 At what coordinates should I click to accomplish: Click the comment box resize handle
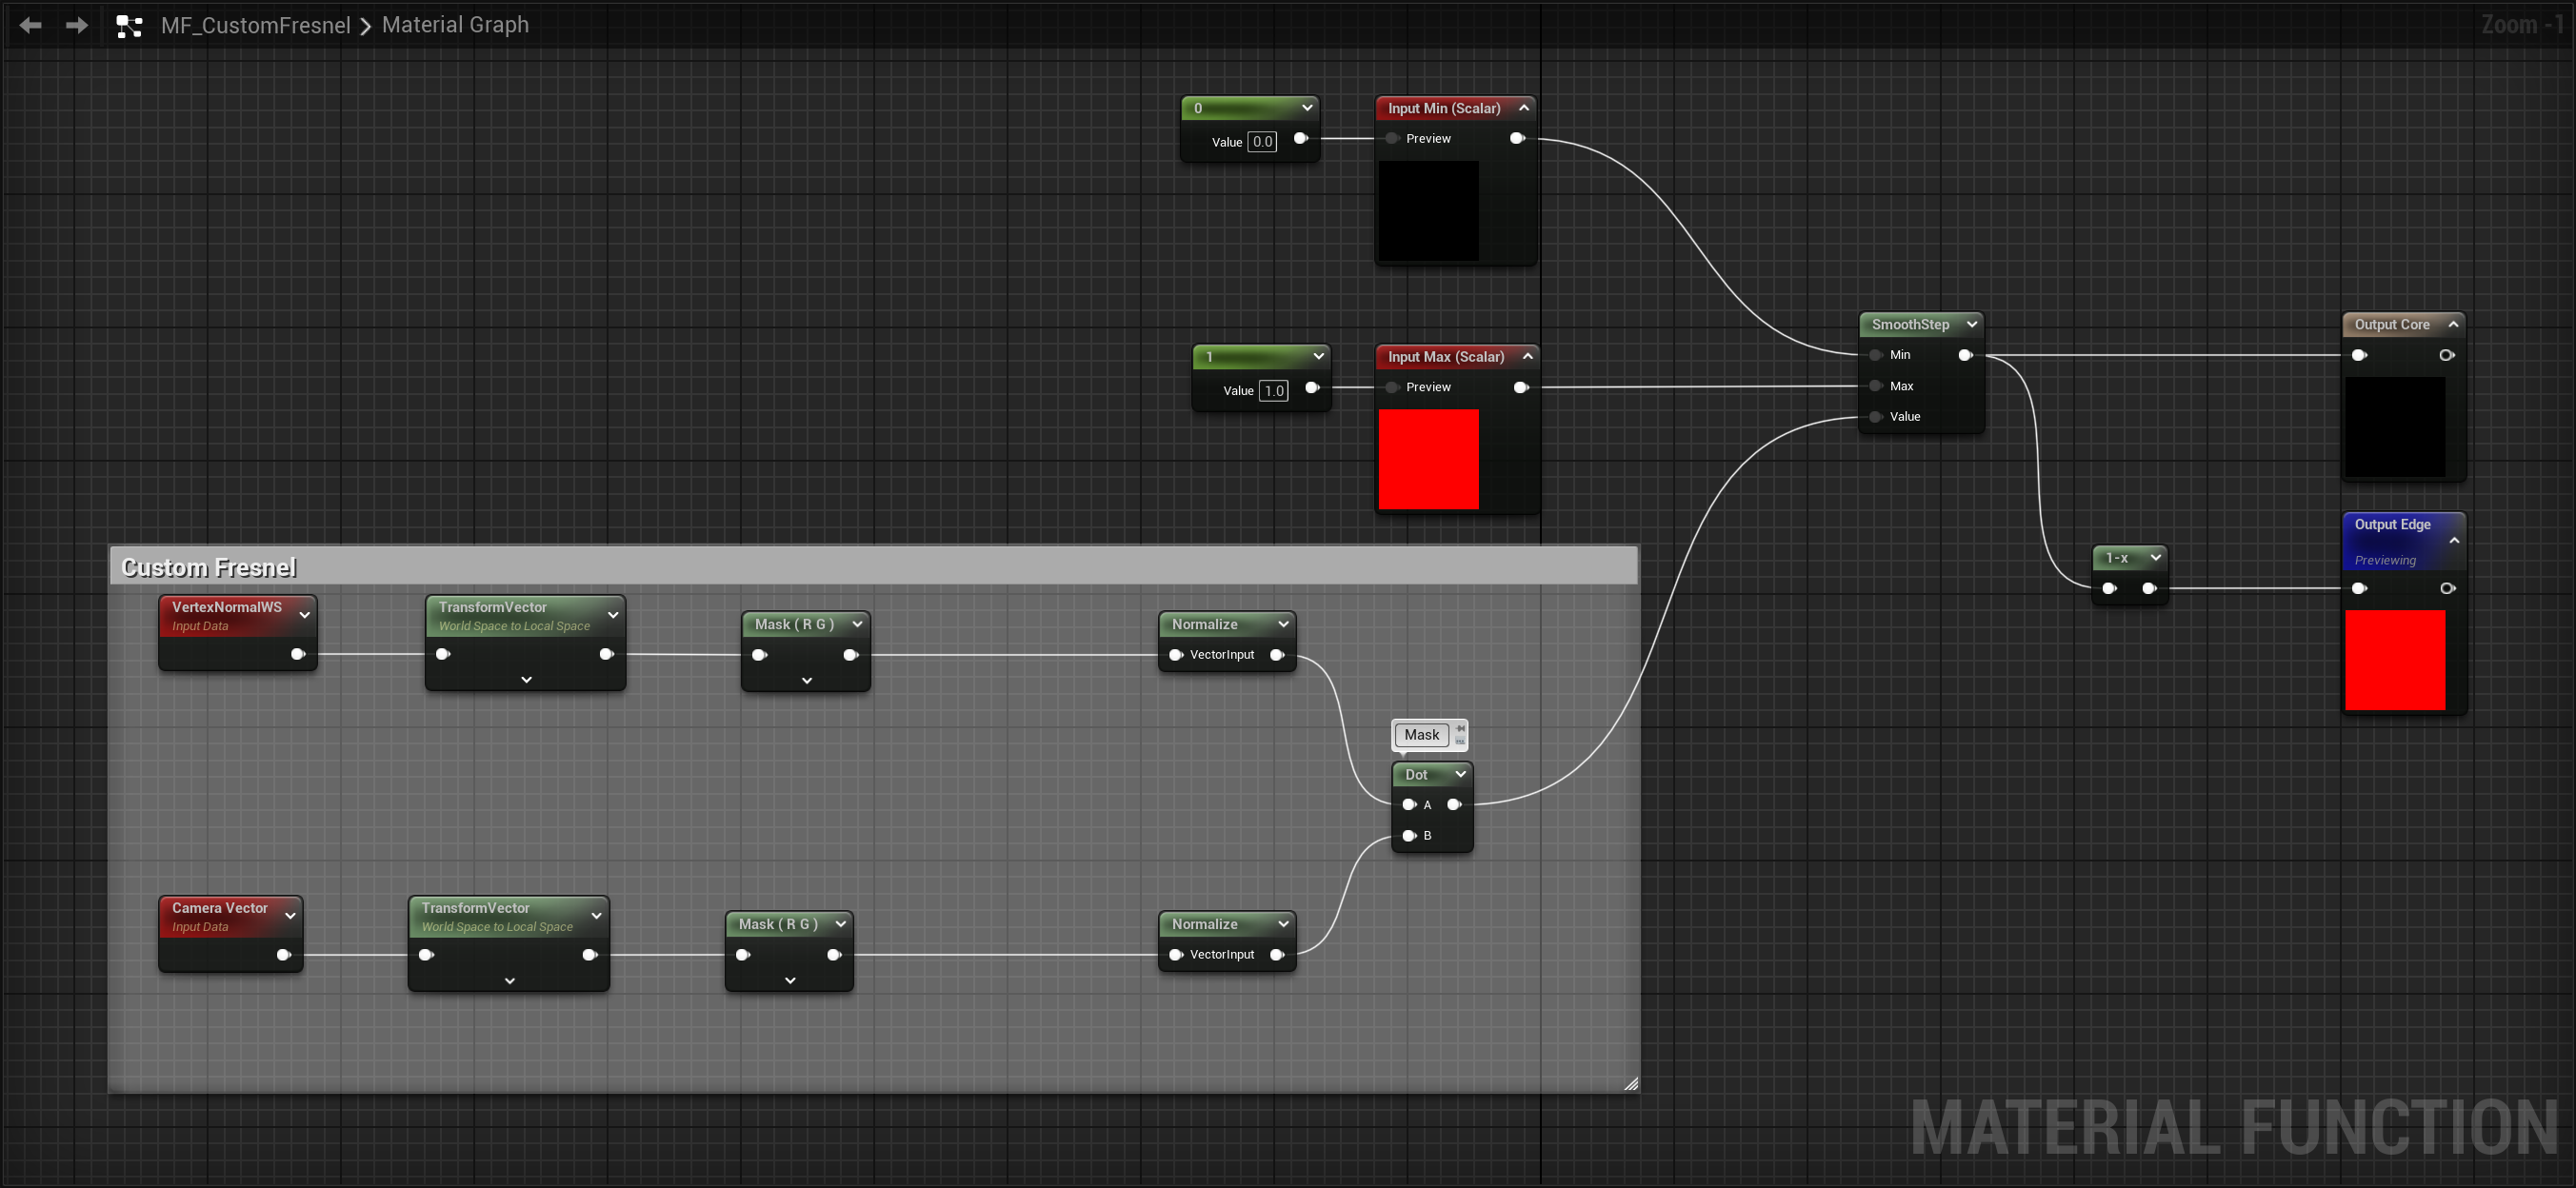pos(1630,1083)
